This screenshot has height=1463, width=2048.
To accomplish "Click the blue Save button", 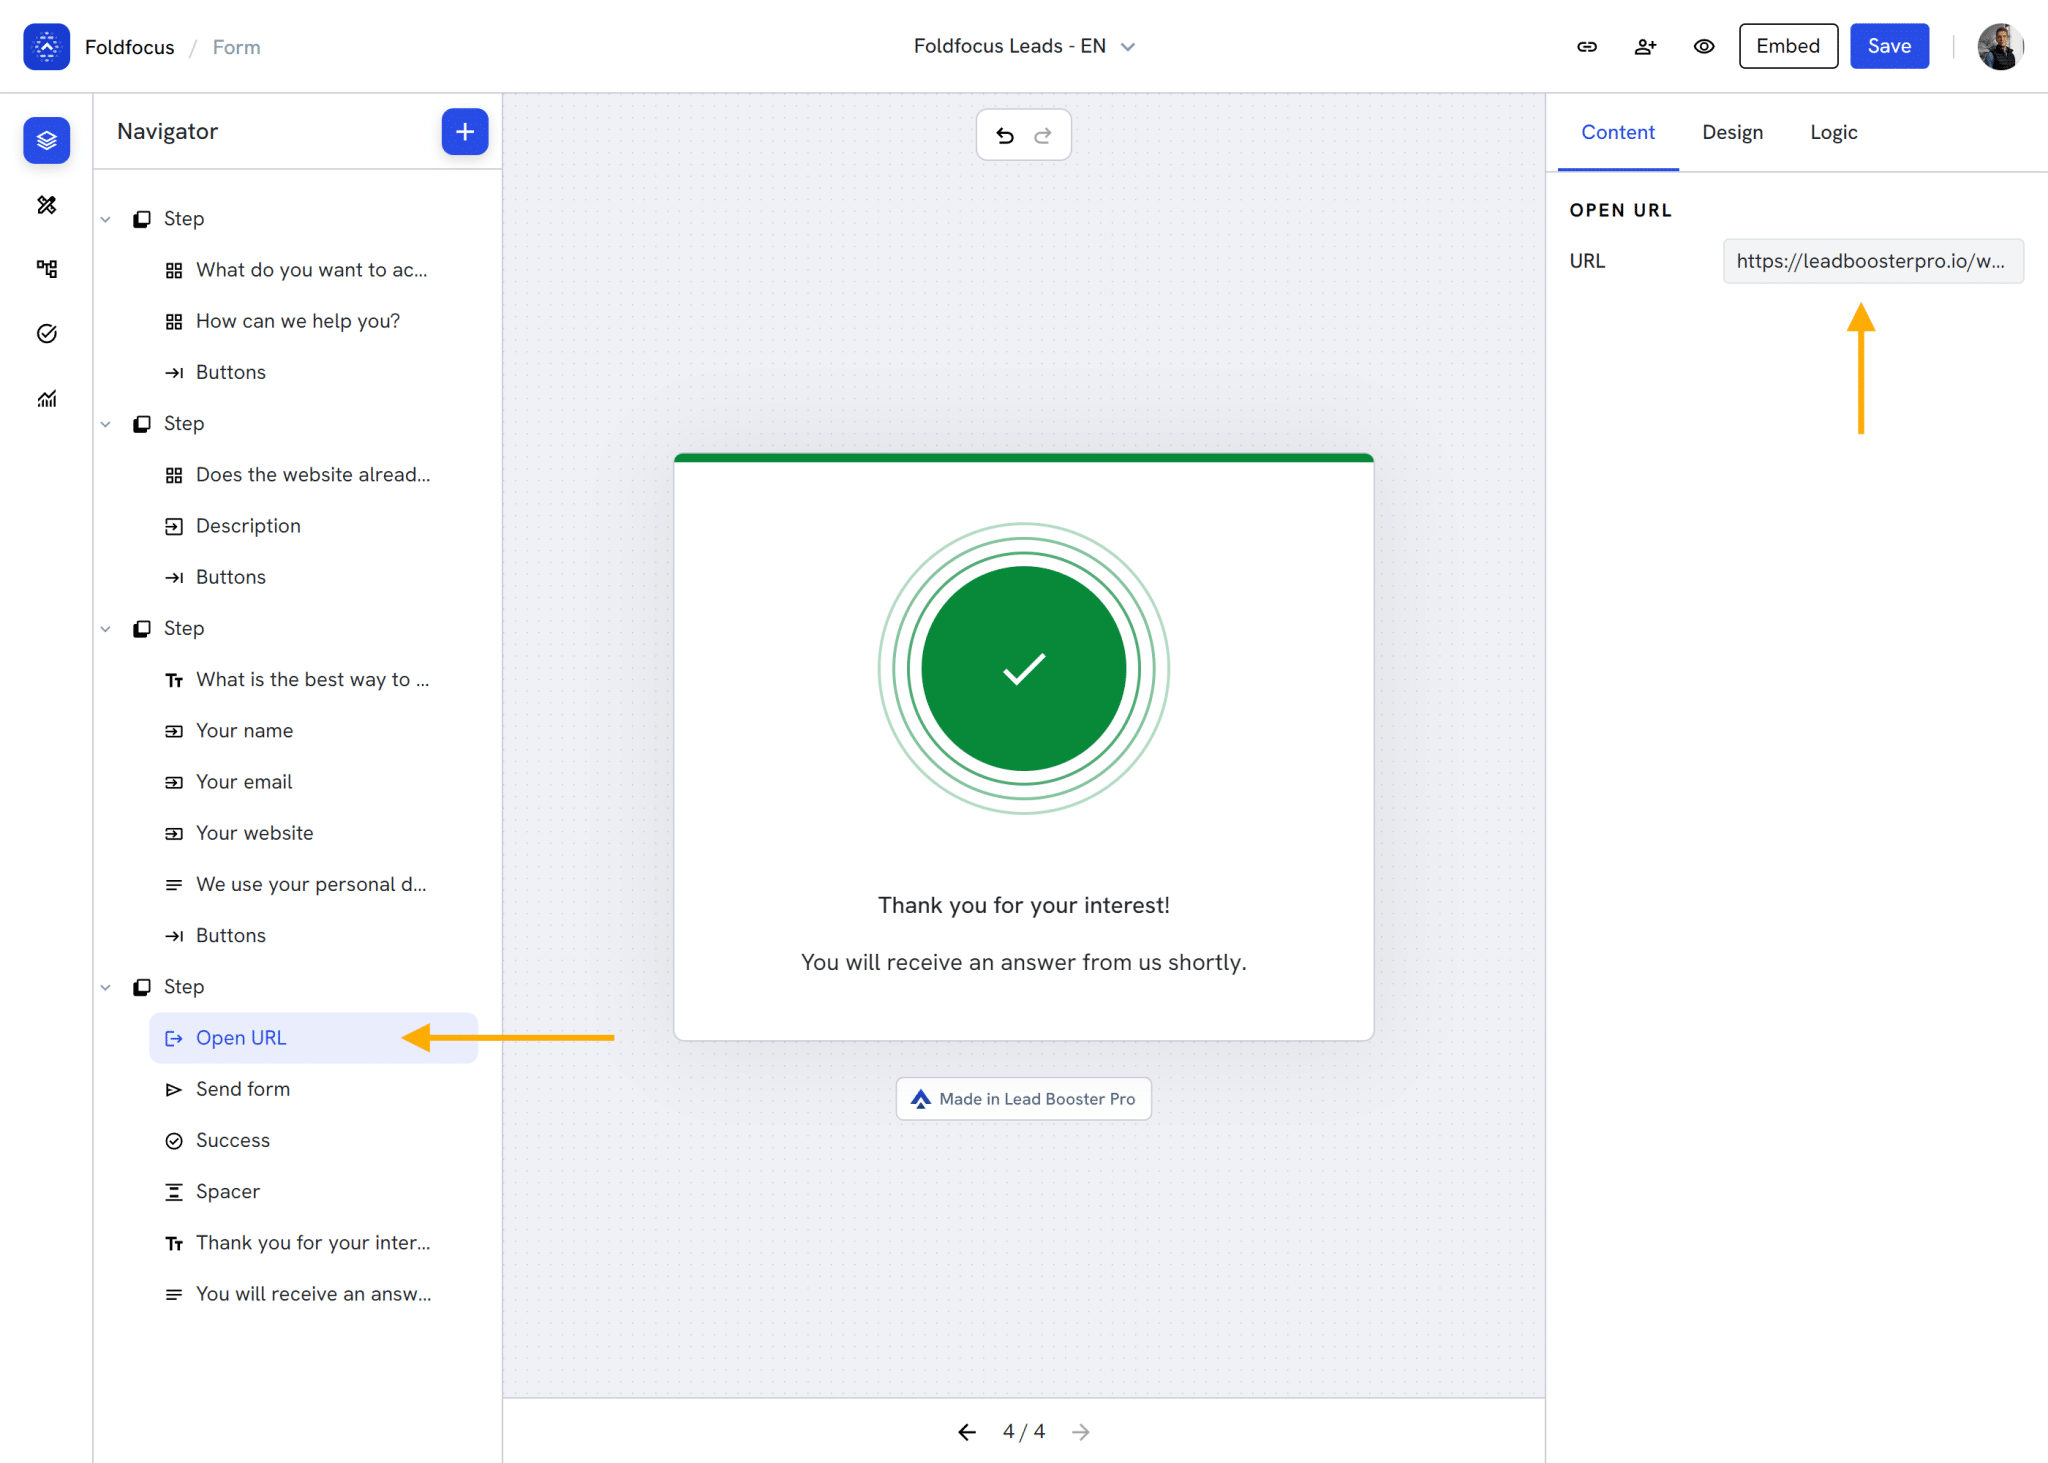I will [1889, 46].
